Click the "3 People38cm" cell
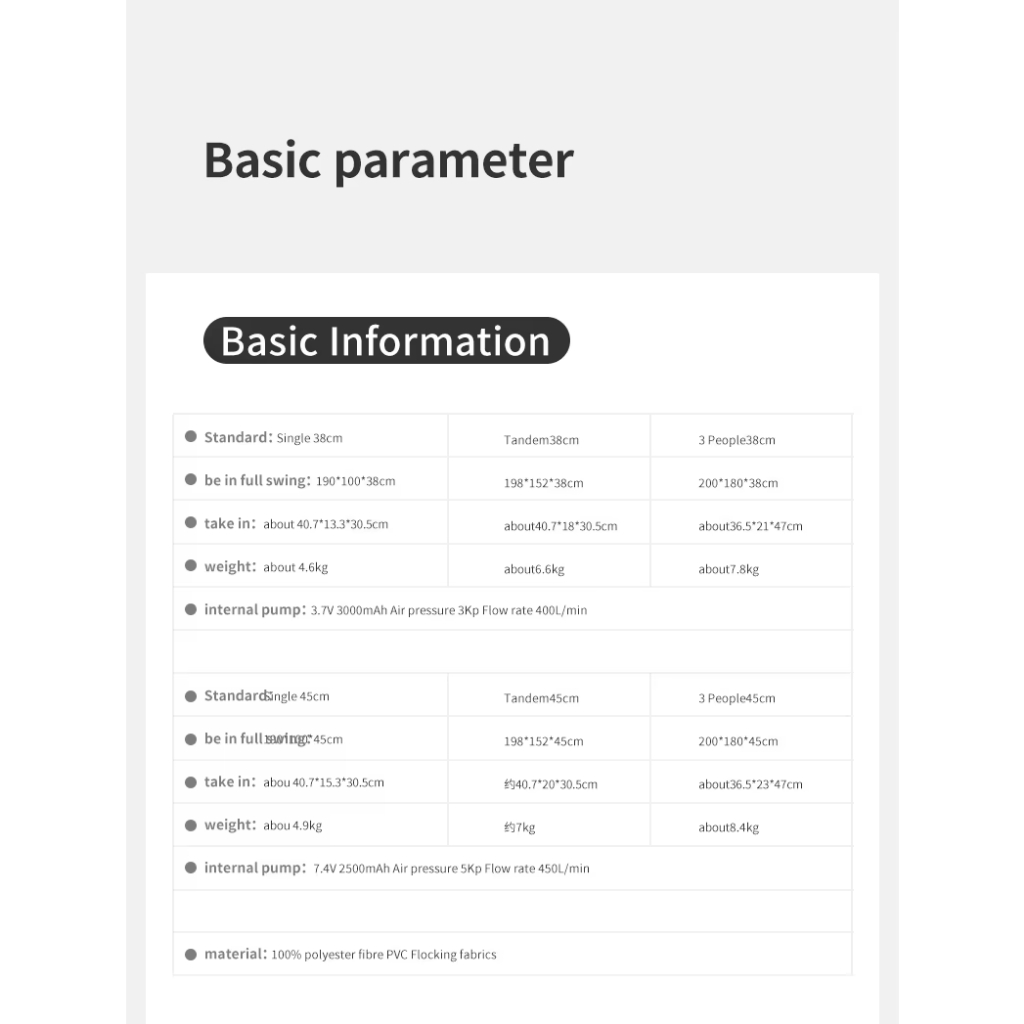This screenshot has height=1024, width=1024. tap(737, 440)
